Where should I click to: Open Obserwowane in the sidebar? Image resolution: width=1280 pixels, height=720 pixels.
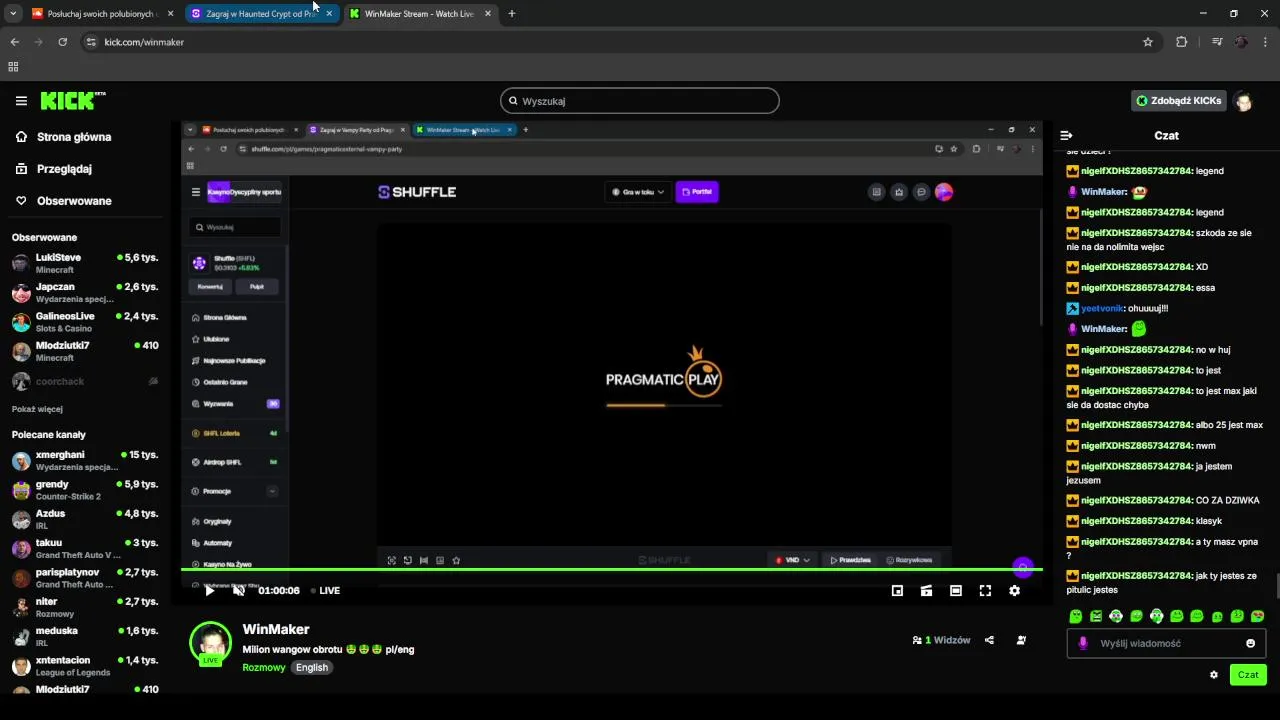click(64, 201)
